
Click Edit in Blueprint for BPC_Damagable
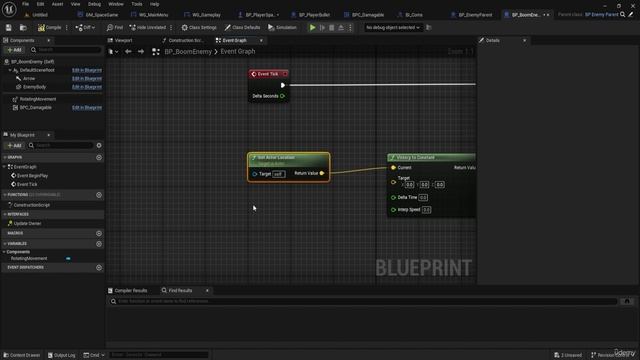pyautogui.click(x=87, y=108)
